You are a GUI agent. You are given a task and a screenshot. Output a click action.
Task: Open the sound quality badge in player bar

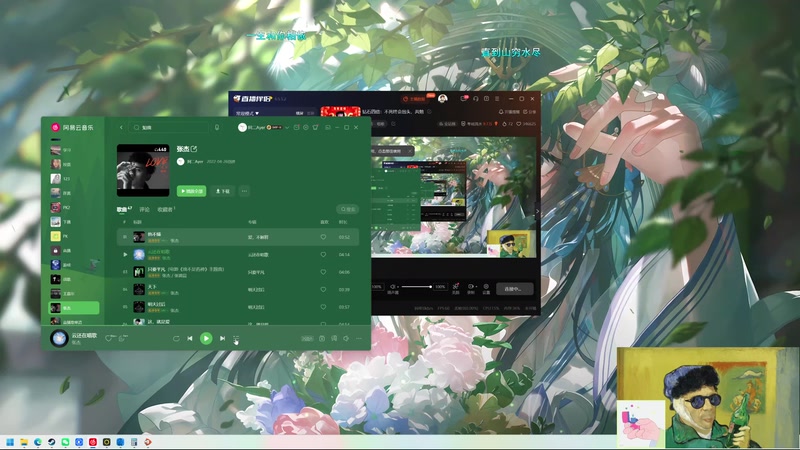[x=307, y=338]
